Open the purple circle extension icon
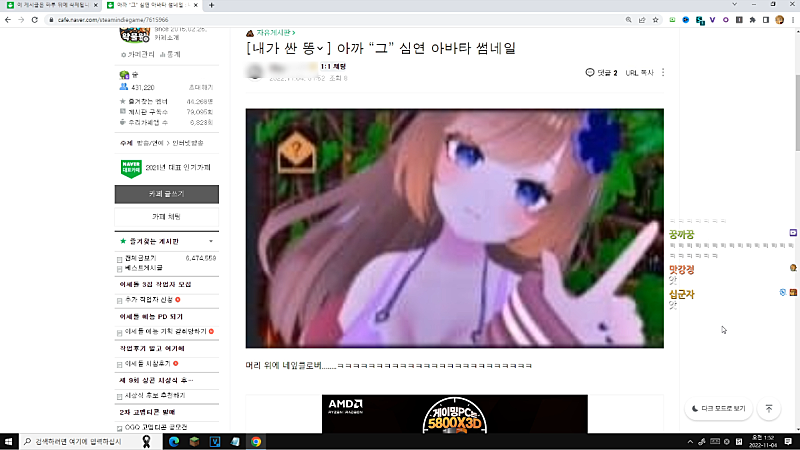Screen dimensions: 800x450 coord(726,20)
